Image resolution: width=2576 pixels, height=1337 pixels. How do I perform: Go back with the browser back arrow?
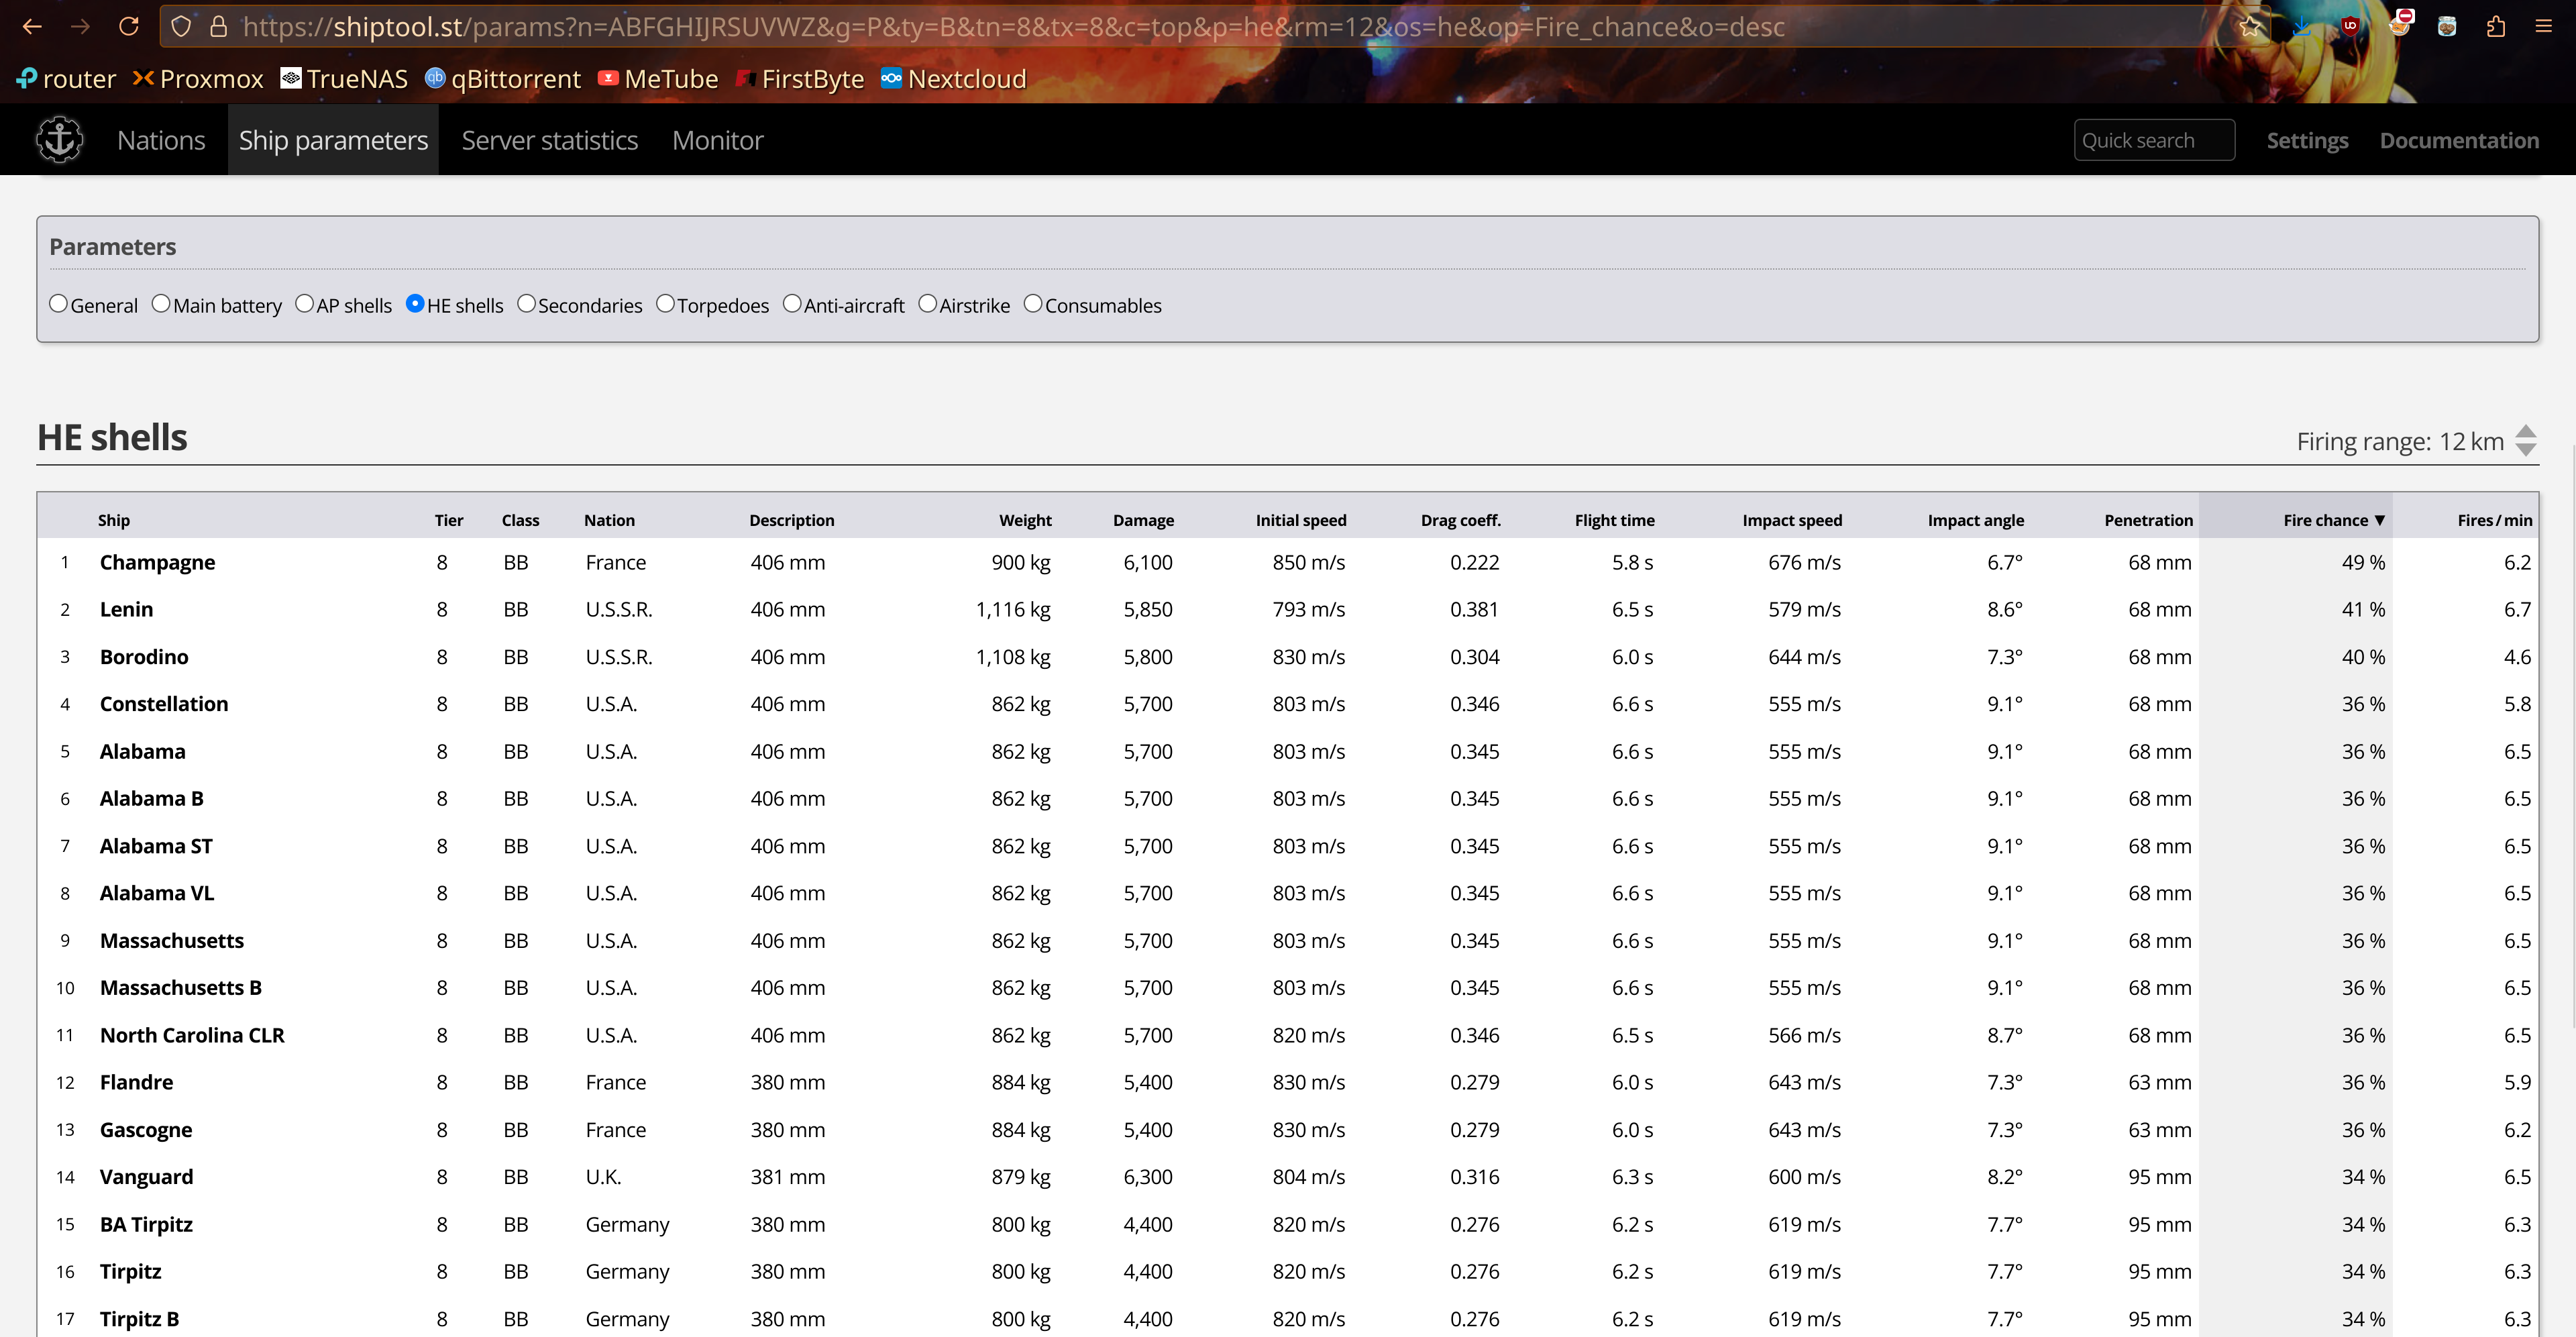(x=32, y=27)
